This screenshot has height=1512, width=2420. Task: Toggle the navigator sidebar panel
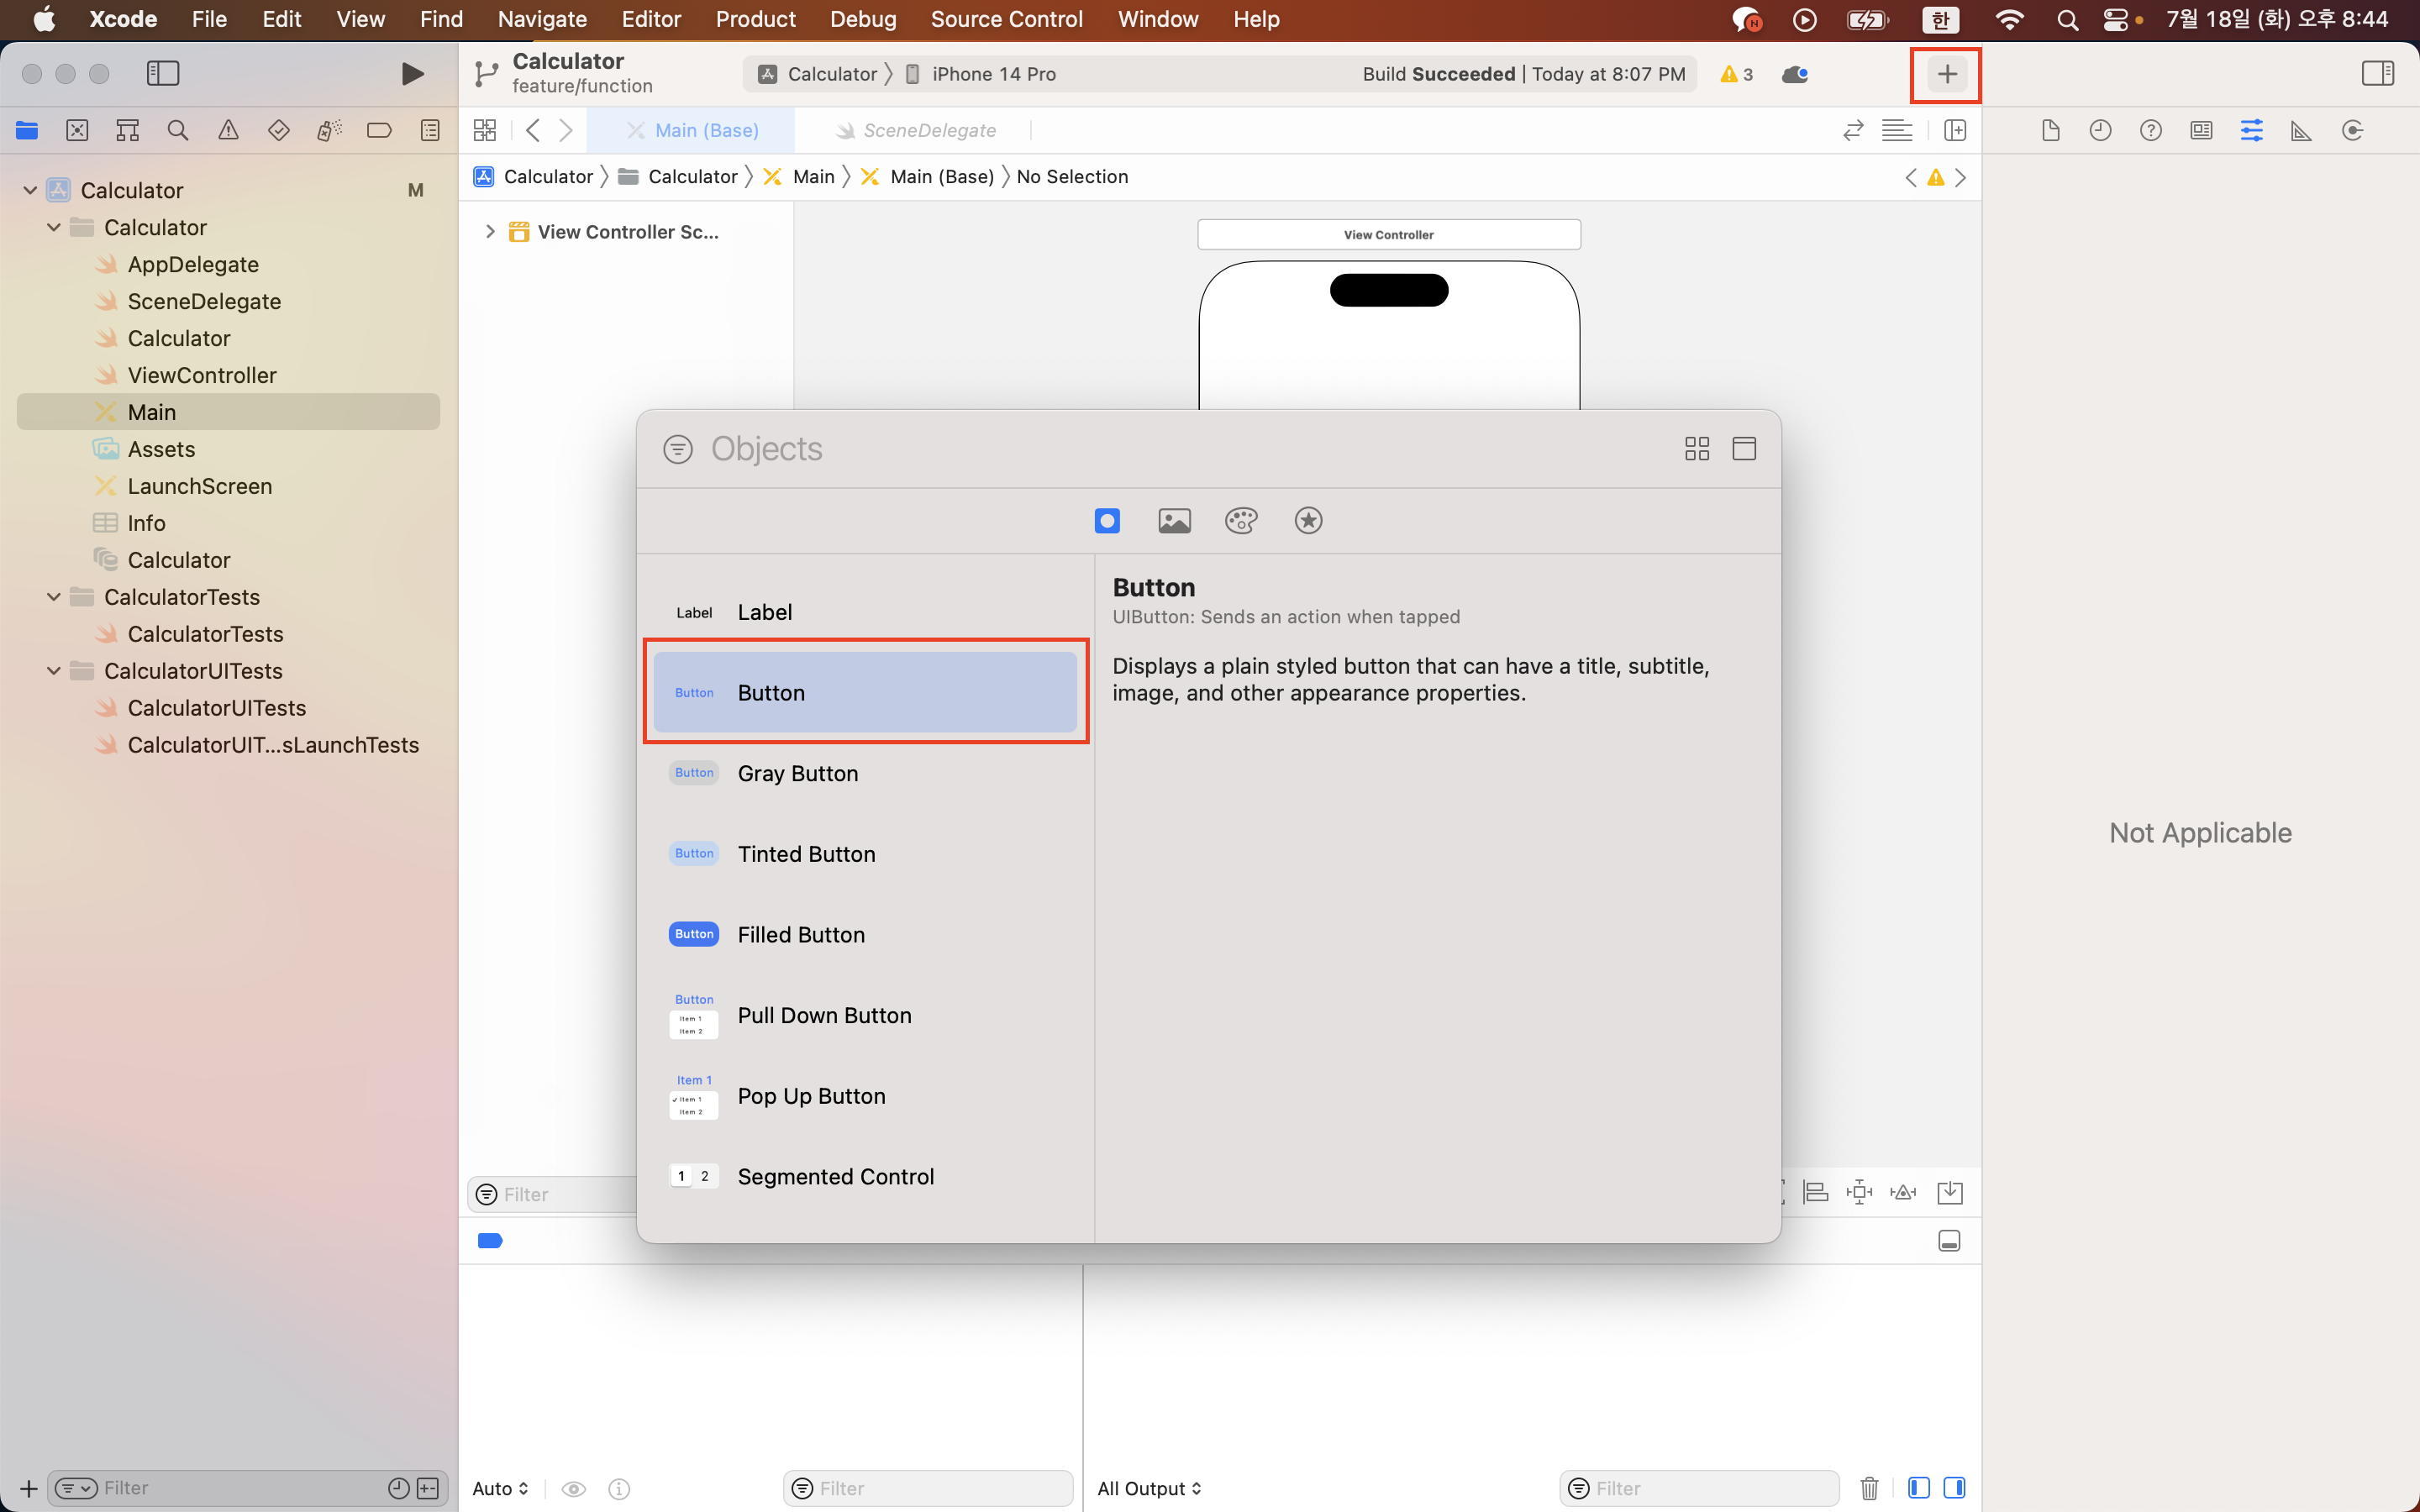point(162,73)
